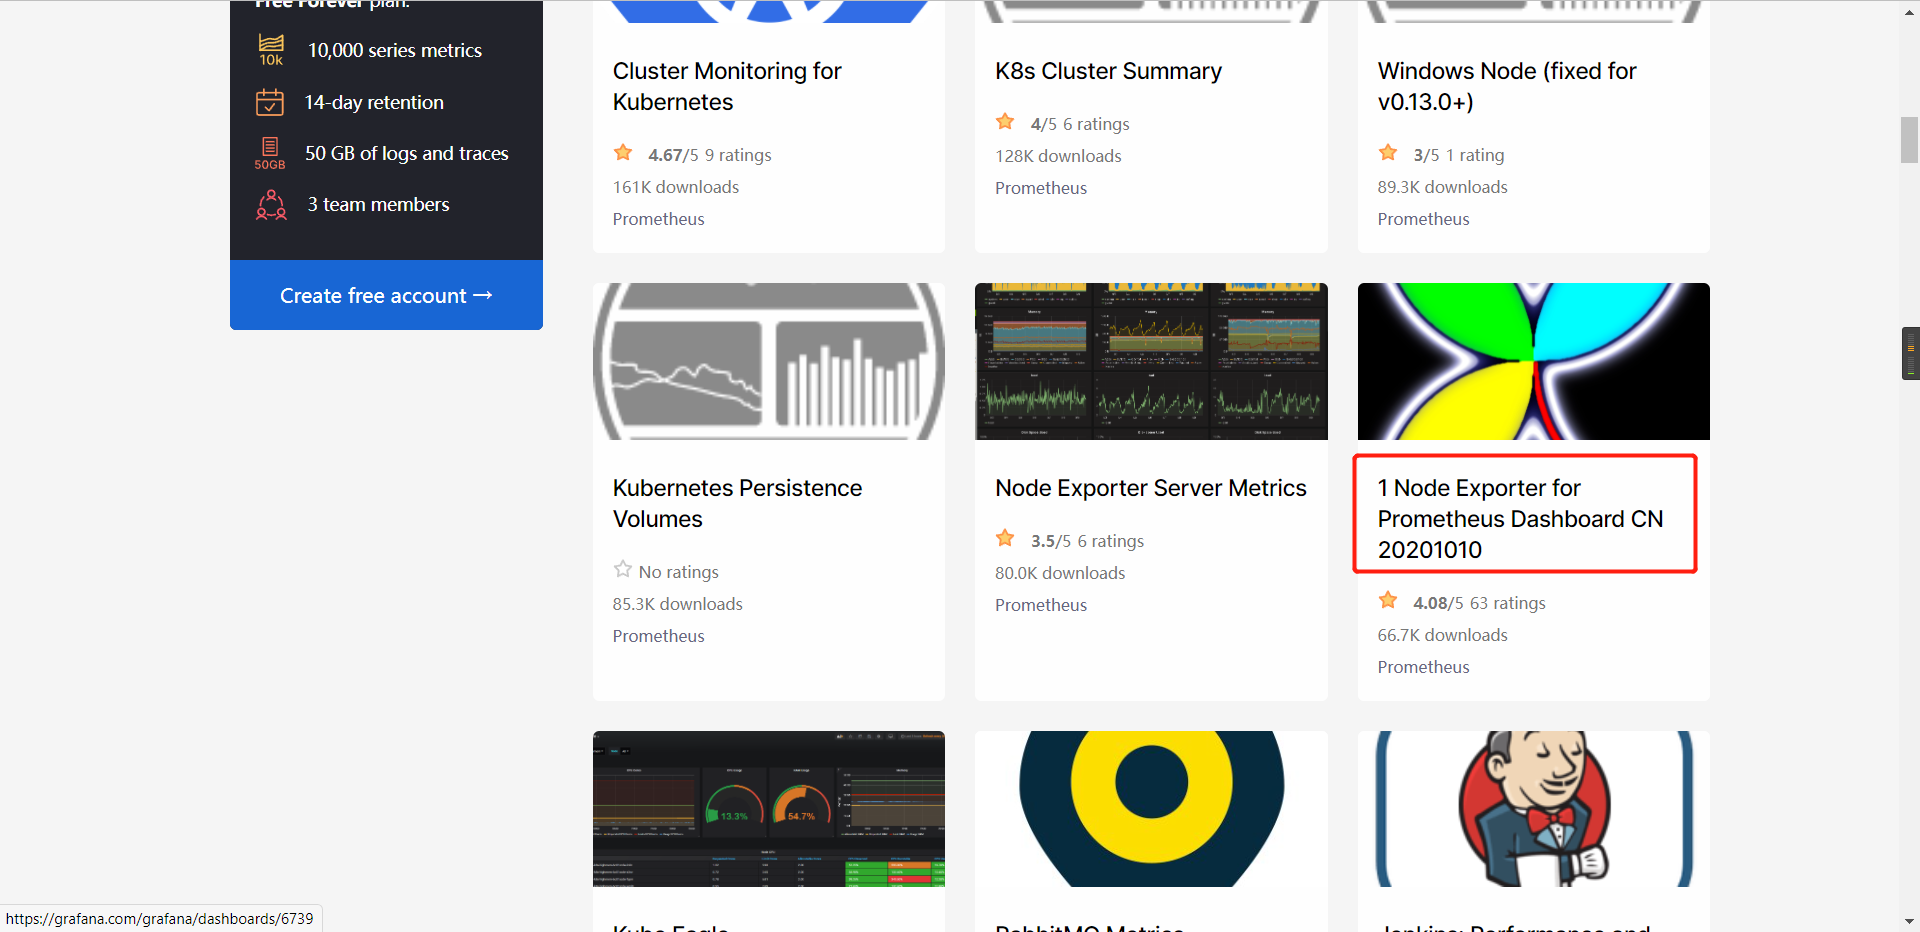Click the page vertical scrollbar thumb
Screen dimensions: 1920x932
point(1909,140)
